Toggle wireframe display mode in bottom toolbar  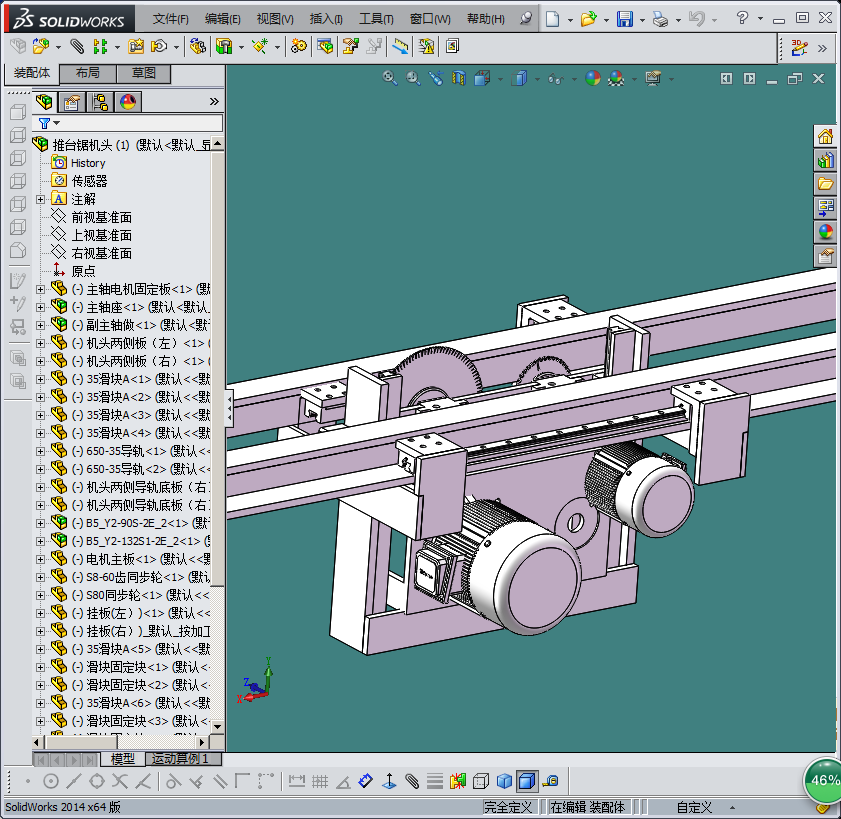[x=481, y=781]
